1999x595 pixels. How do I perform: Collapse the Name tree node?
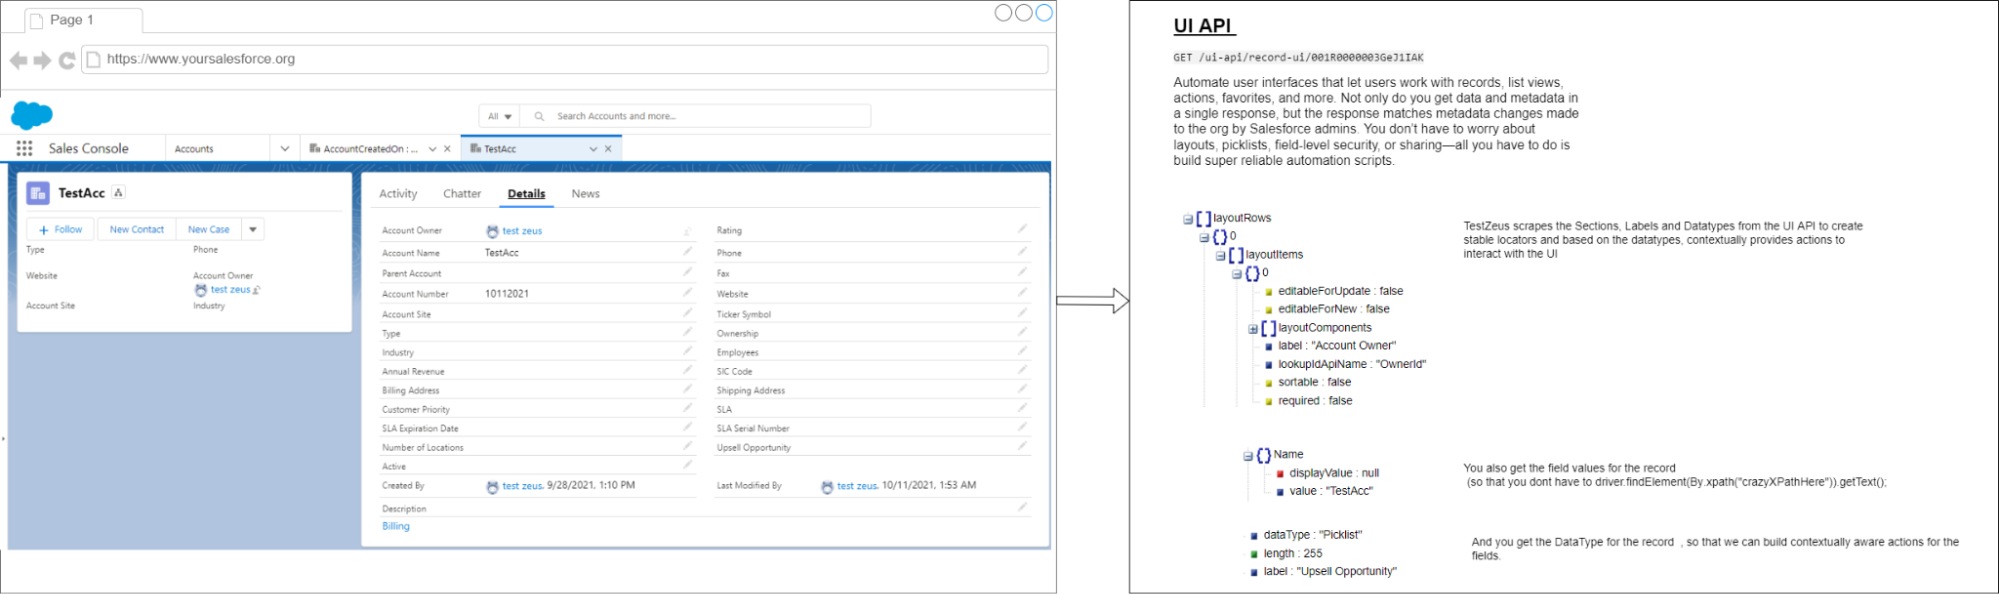coord(1248,456)
